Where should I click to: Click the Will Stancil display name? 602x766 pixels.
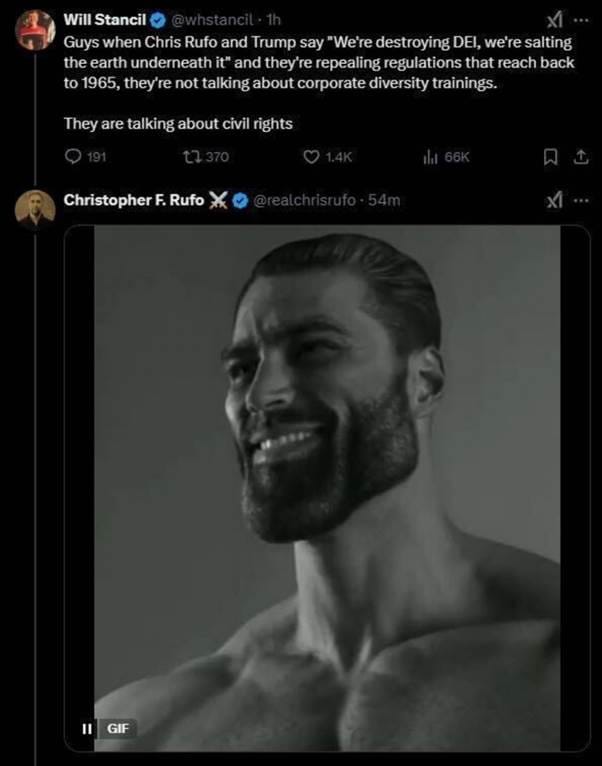tap(105, 19)
